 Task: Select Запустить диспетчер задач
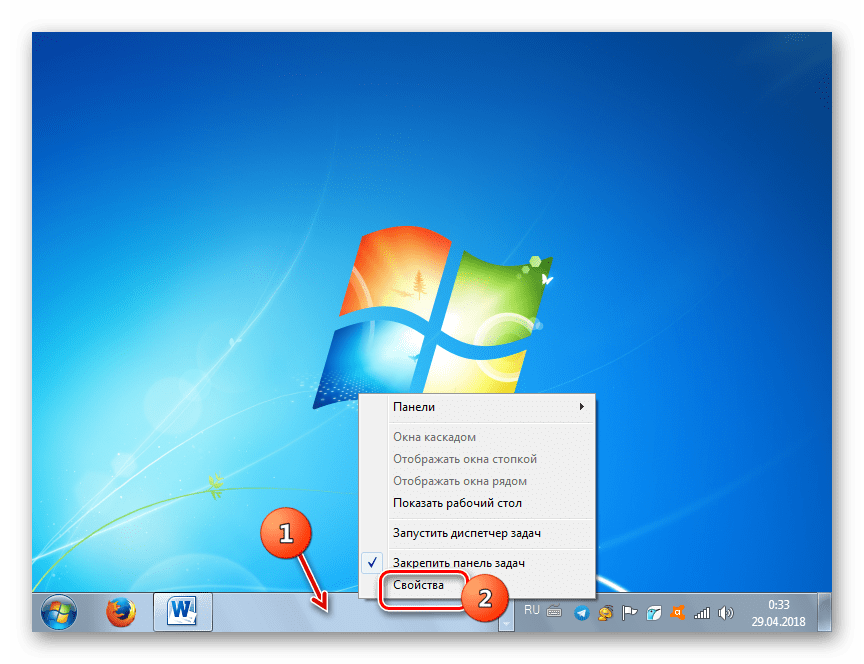click(x=477, y=533)
